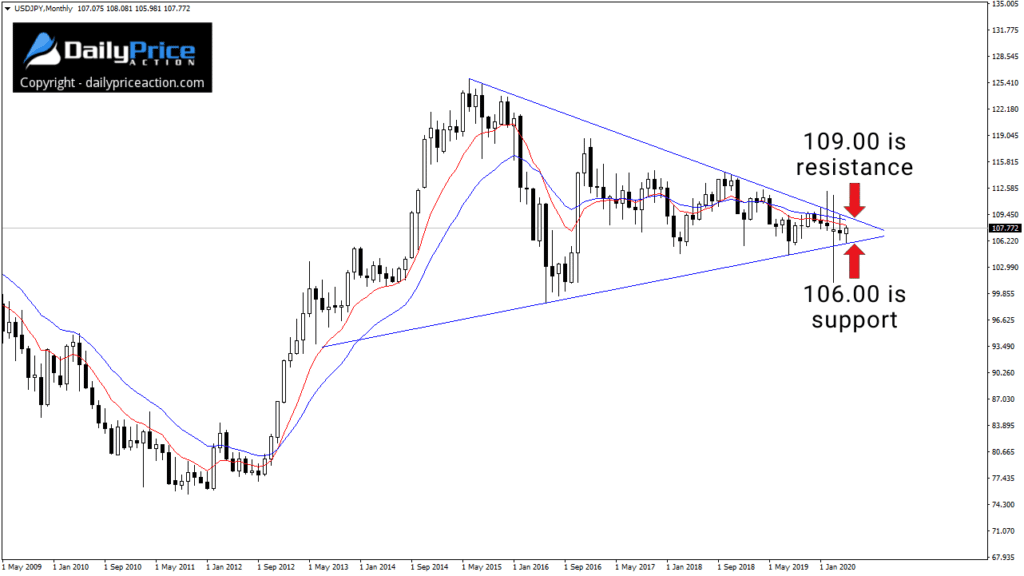
Task: Click the 106.00 is support annotation text
Action: coord(855,307)
